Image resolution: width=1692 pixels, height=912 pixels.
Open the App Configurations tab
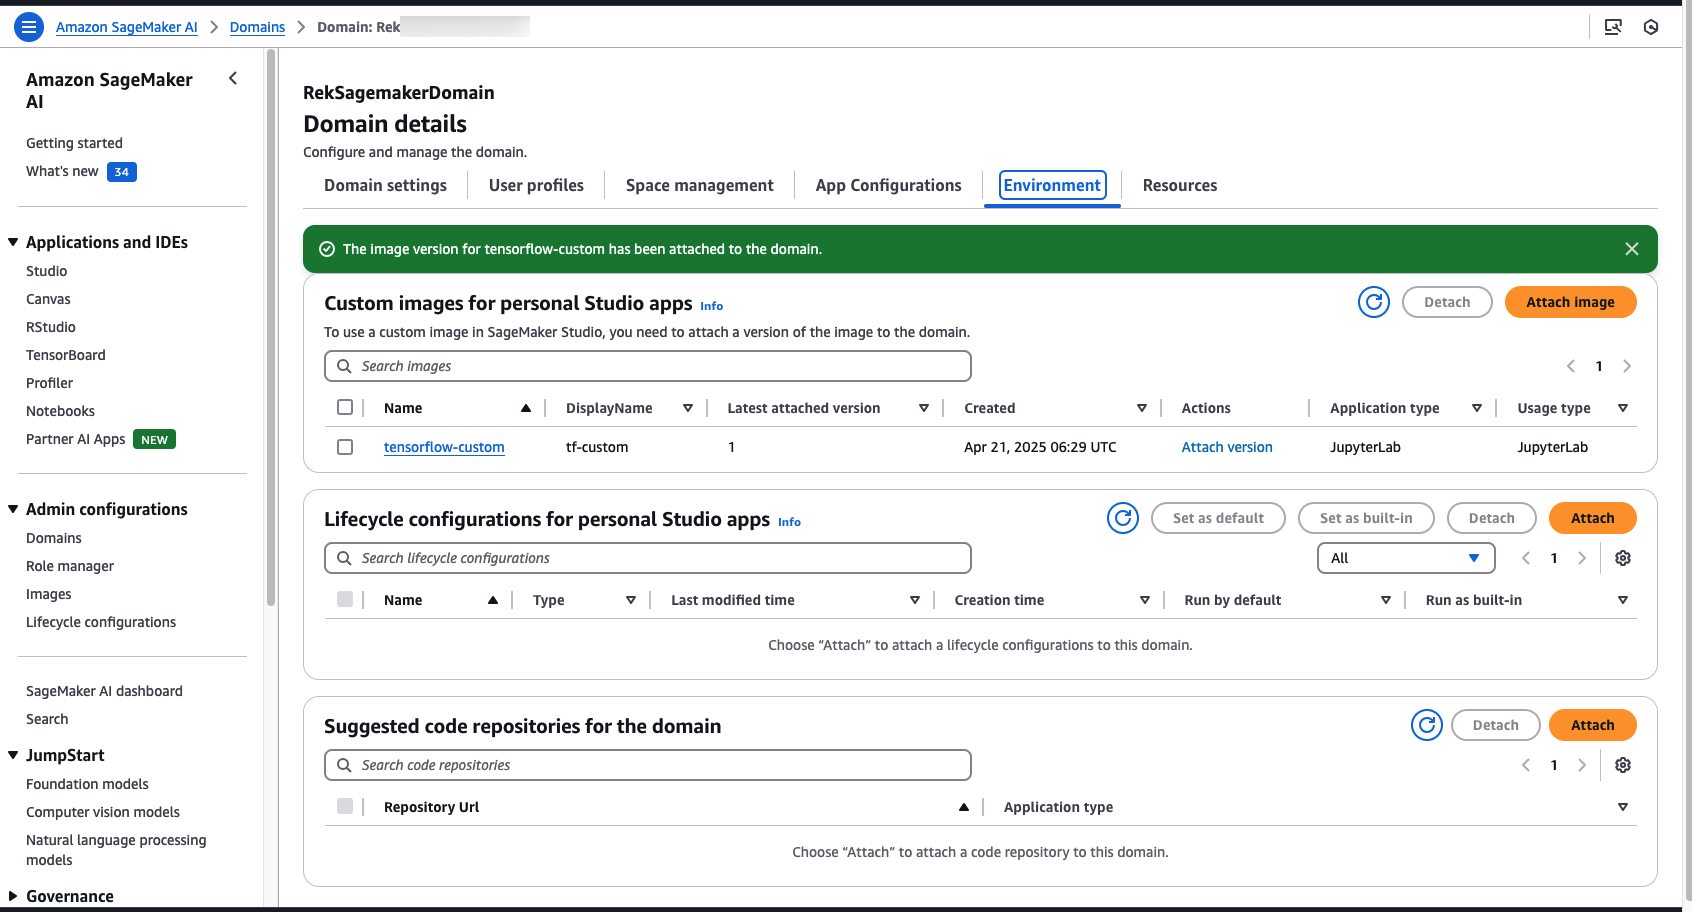(888, 185)
